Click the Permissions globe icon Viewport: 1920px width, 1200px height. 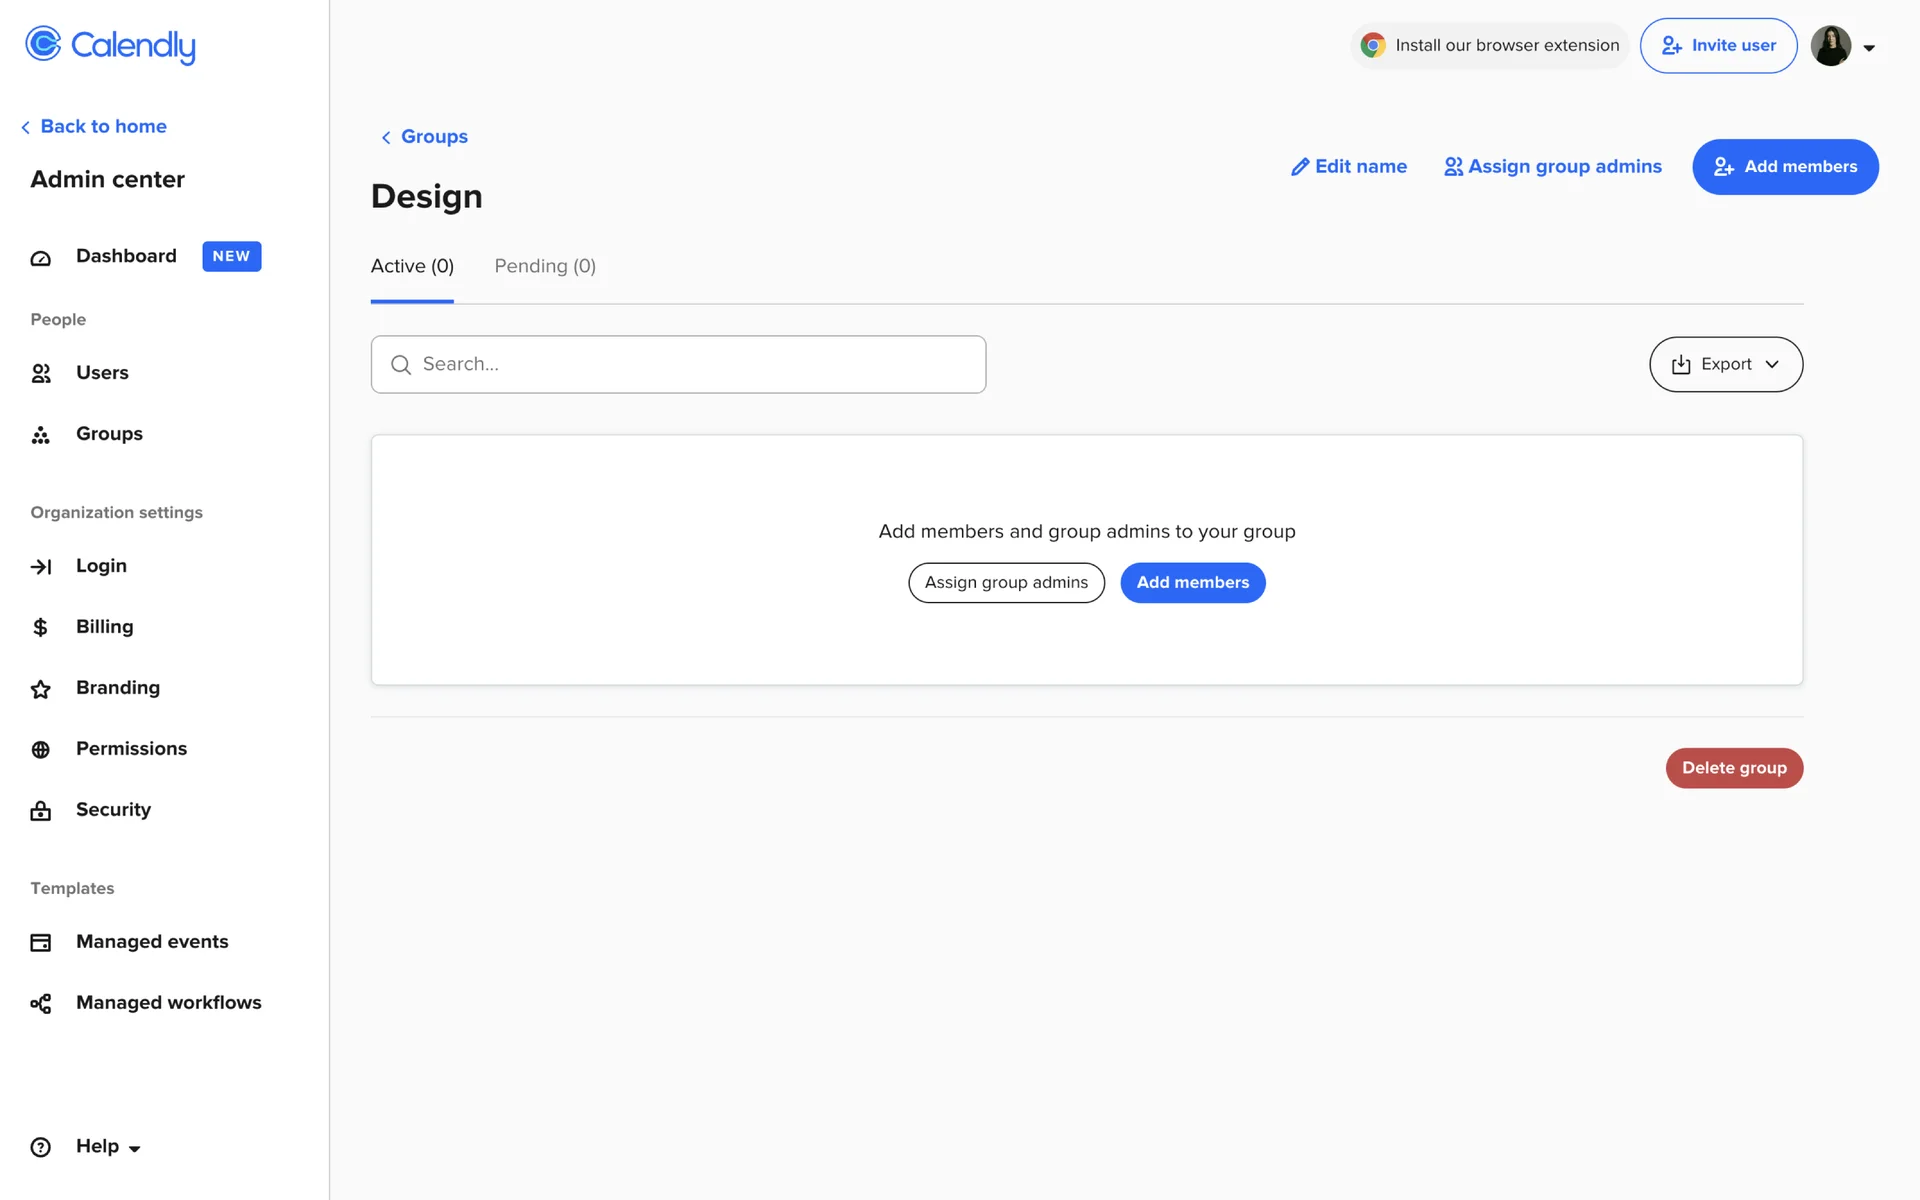[x=41, y=750]
